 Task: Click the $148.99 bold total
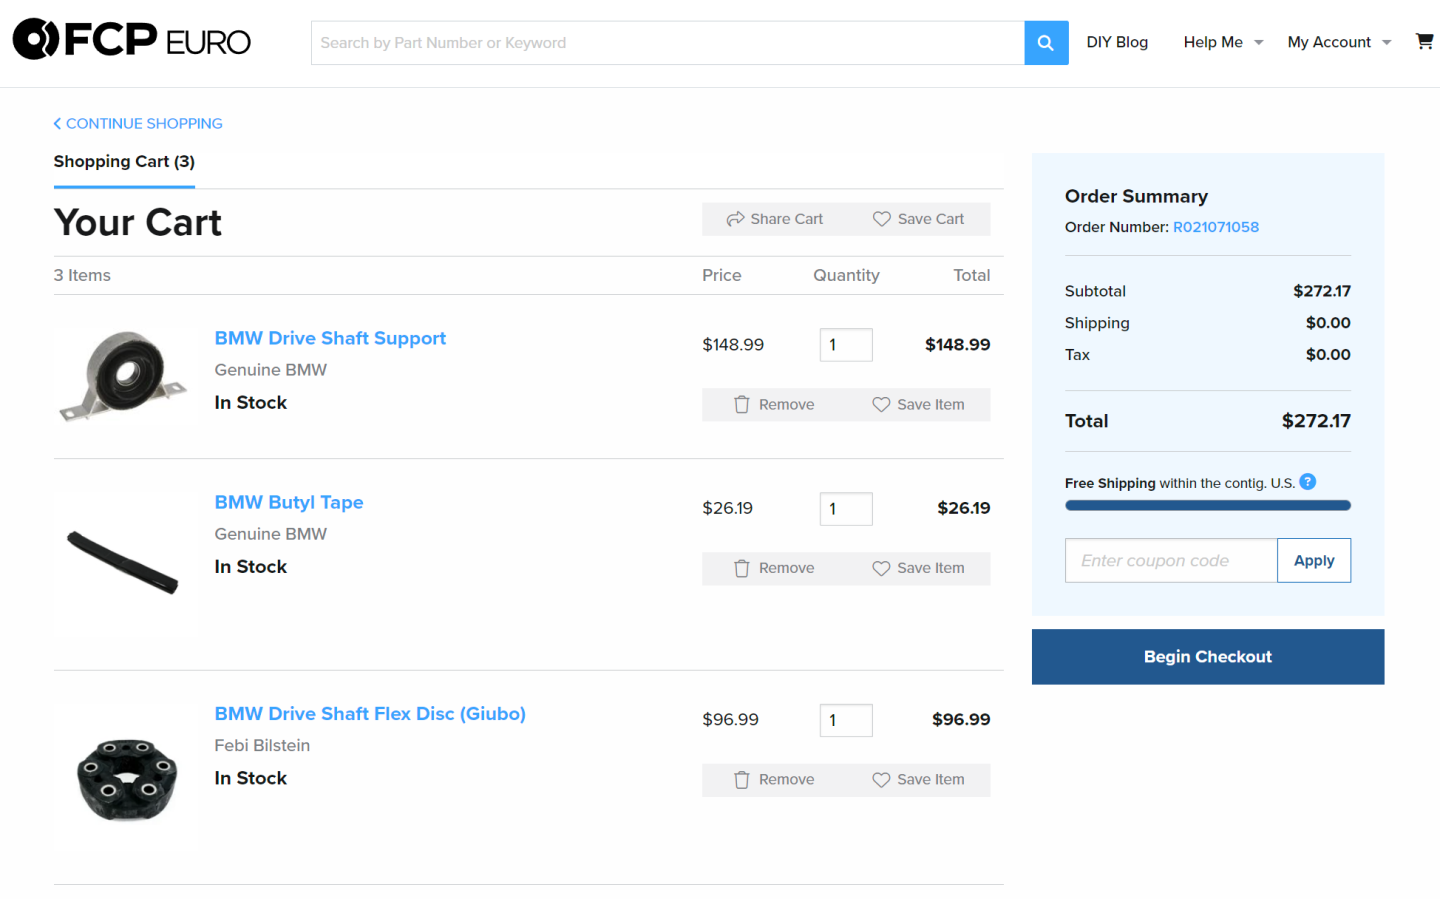[957, 345]
